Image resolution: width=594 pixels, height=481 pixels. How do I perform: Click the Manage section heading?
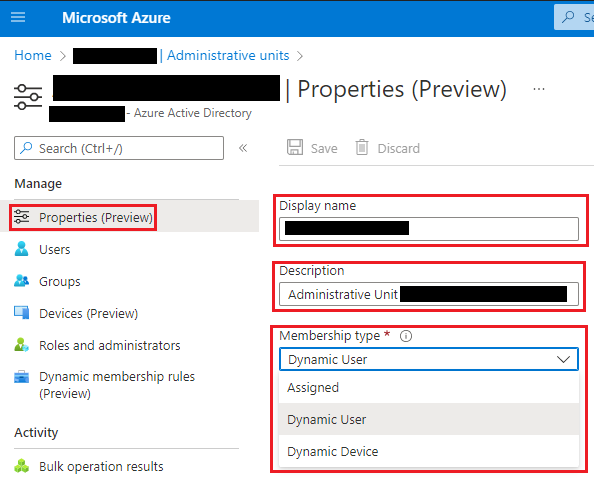pyautogui.click(x=38, y=184)
